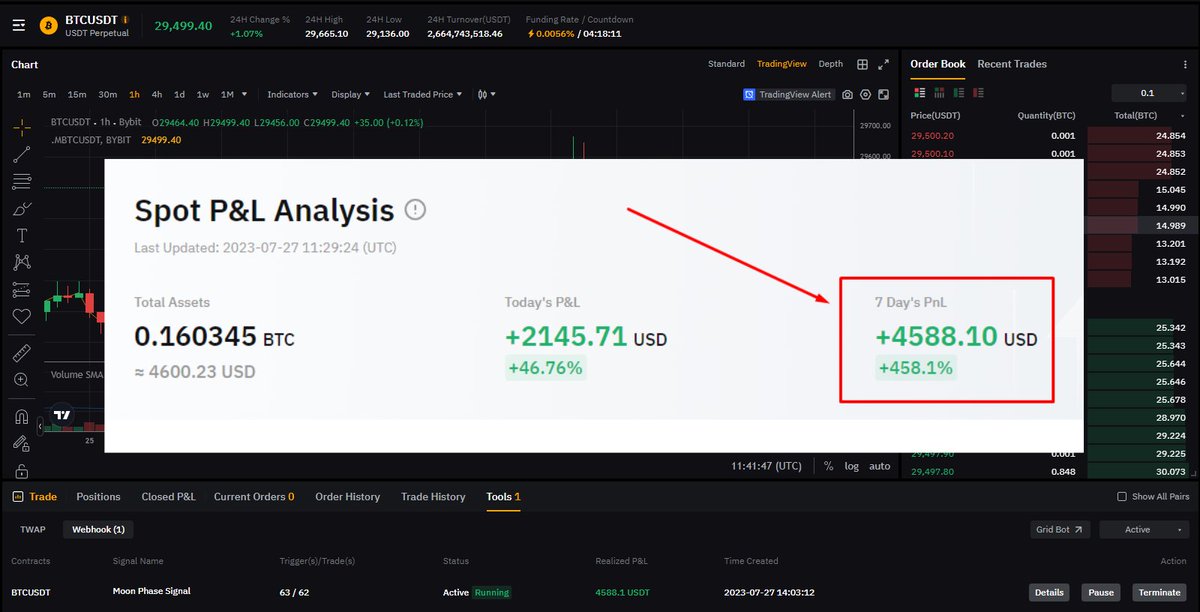Open the Active status filter dropdown
The width and height of the screenshot is (1200, 612).
tap(1143, 530)
